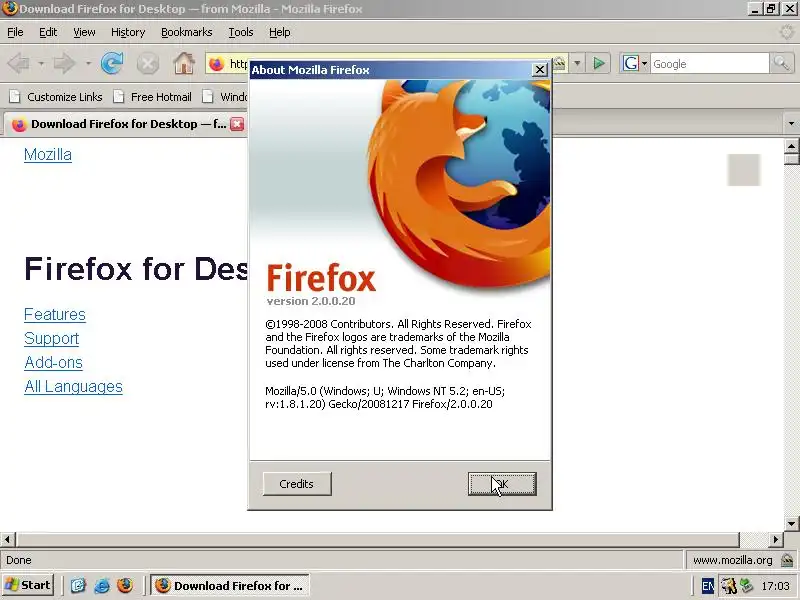Click OK in the About dialog

click(x=502, y=484)
